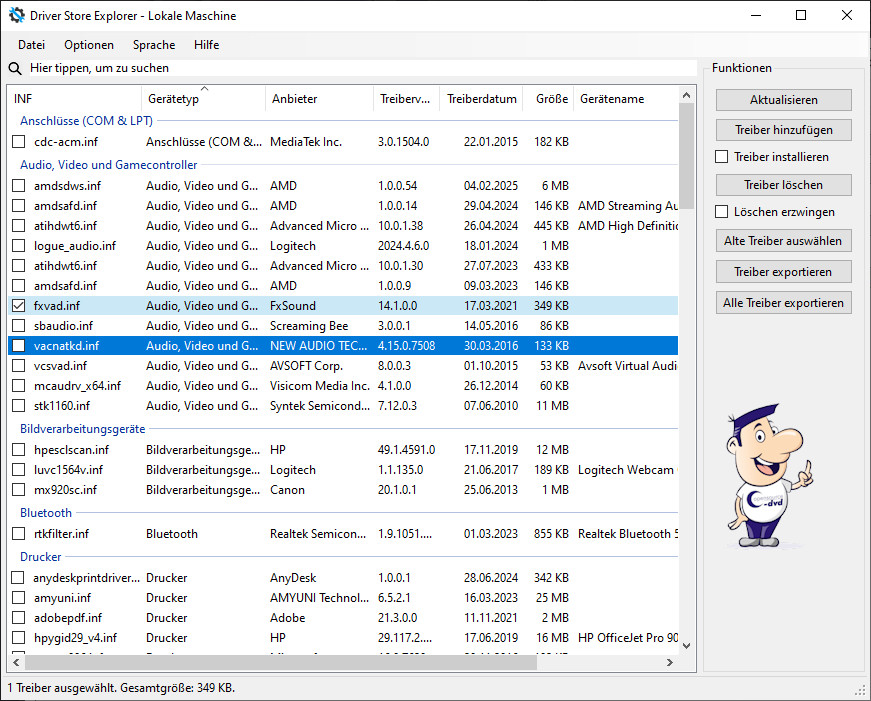Collapse the 'Audio, Video und Gamecontroller' group
Image resolution: width=871 pixels, height=701 pixels.
(x=109, y=165)
